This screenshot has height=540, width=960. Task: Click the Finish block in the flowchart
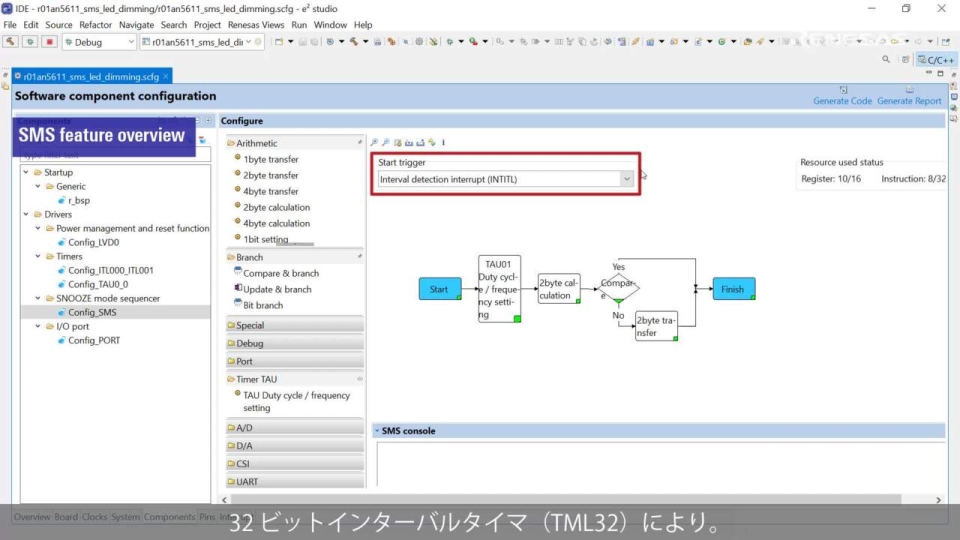point(733,289)
